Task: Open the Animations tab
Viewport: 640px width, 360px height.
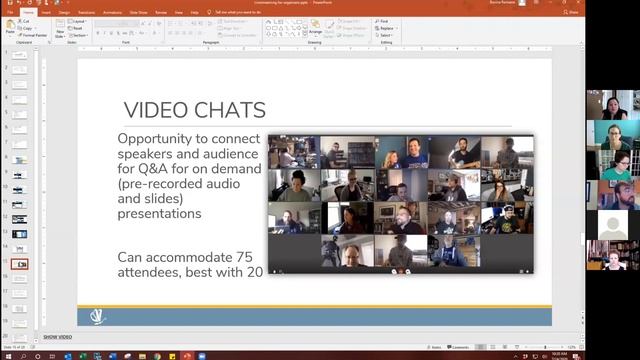Action: (112, 12)
